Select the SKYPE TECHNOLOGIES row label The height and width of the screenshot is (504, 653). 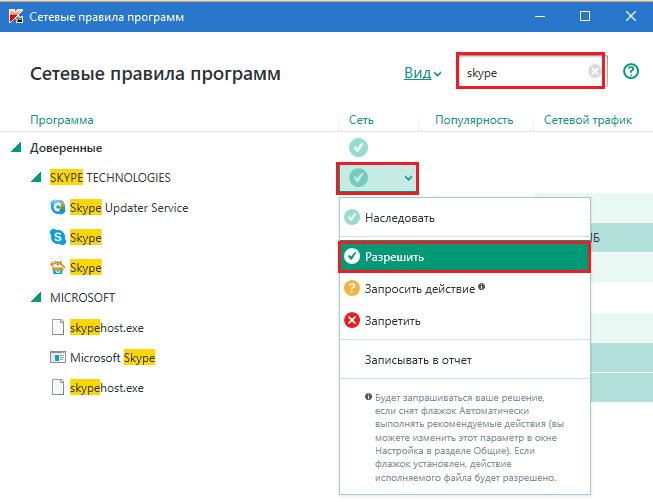(110, 178)
